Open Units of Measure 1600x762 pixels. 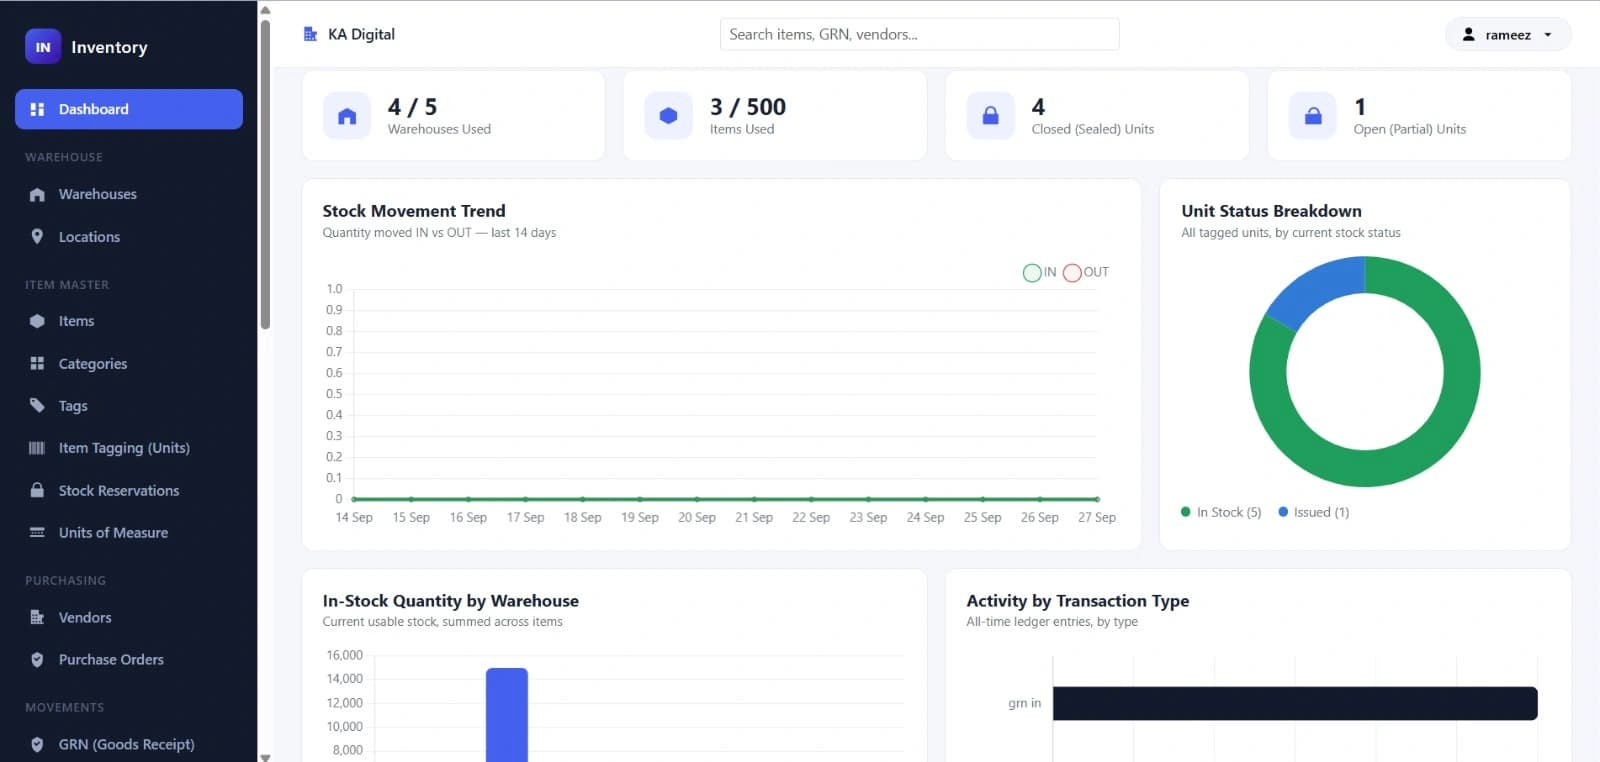click(129, 533)
